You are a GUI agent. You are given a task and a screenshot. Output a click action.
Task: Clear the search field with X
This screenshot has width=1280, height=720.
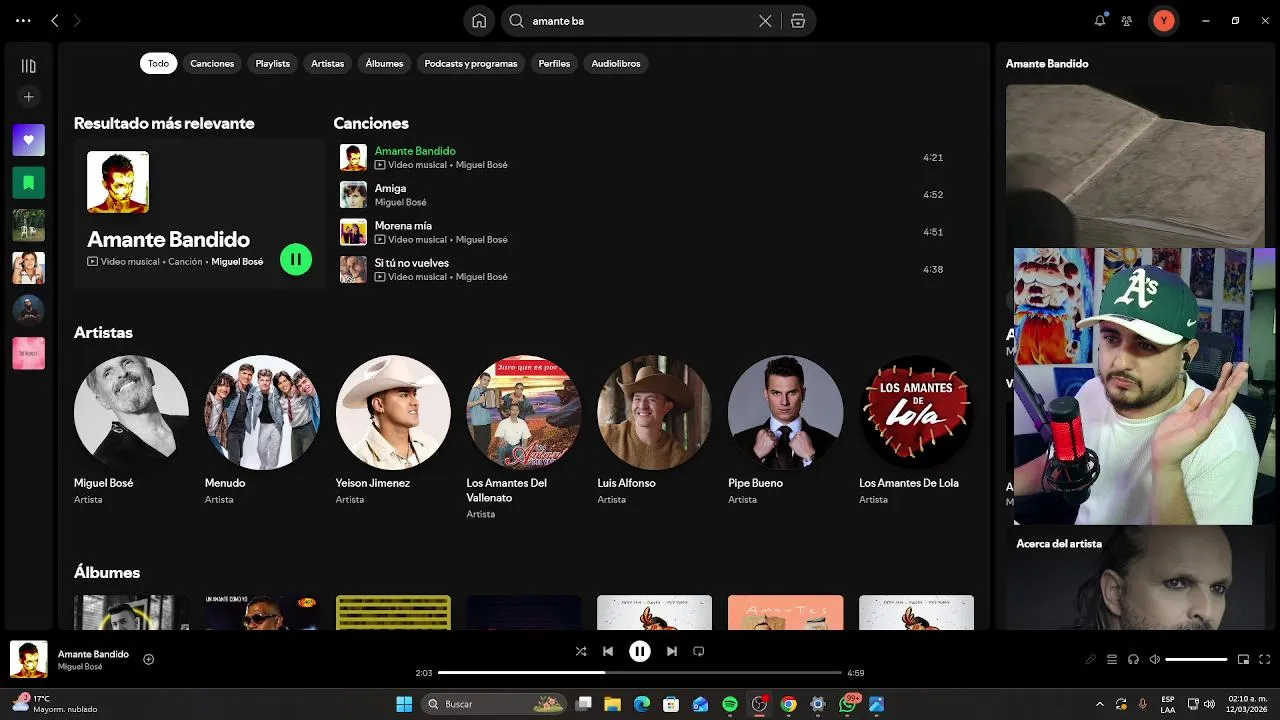(765, 21)
